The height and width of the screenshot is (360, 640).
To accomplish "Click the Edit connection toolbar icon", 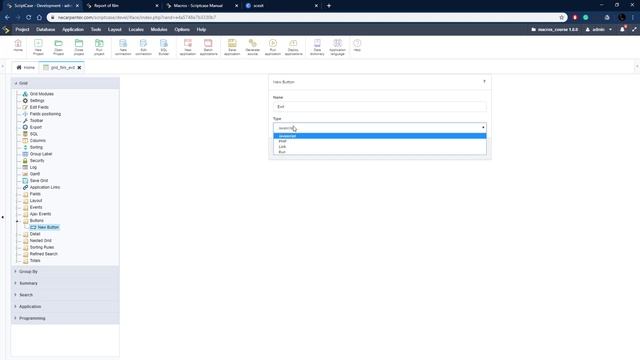I will pyautogui.click(x=143, y=47).
